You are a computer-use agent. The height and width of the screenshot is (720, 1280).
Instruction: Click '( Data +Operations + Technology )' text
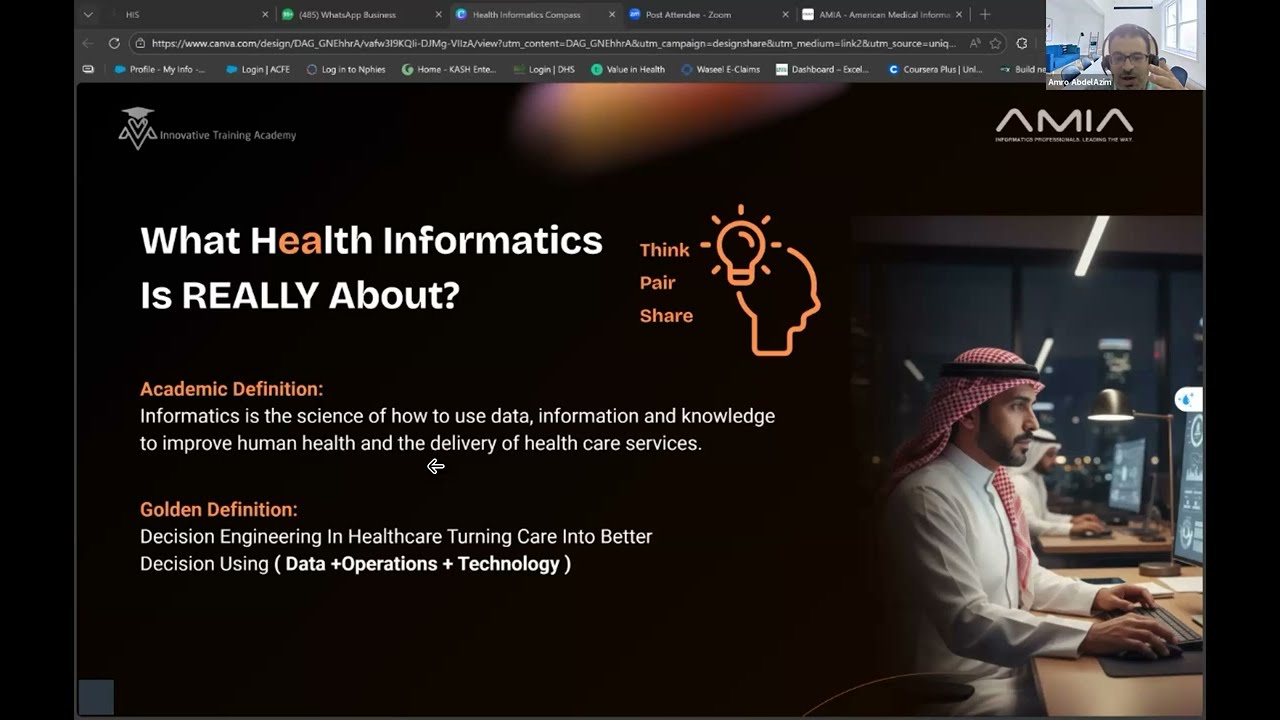(422, 564)
